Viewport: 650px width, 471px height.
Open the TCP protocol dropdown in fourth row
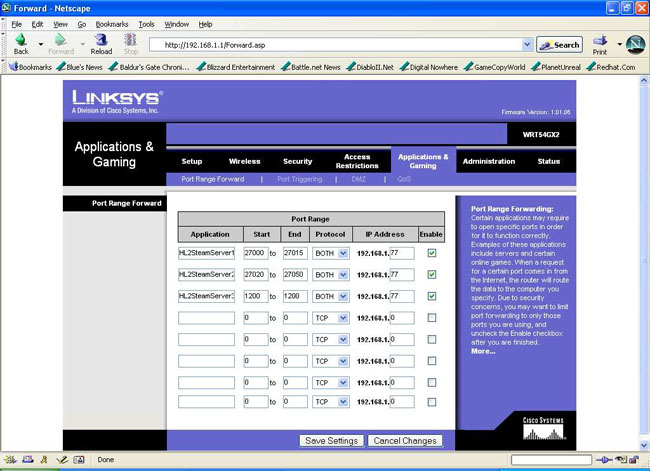[x=330, y=318]
